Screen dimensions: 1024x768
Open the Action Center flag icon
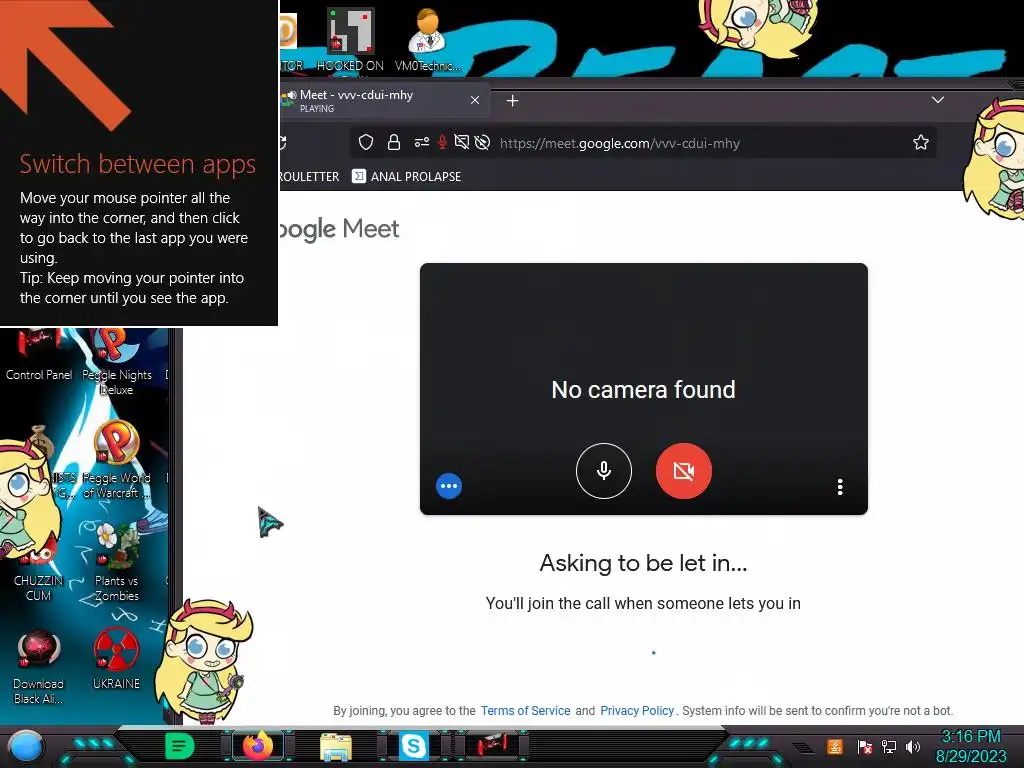pos(865,746)
